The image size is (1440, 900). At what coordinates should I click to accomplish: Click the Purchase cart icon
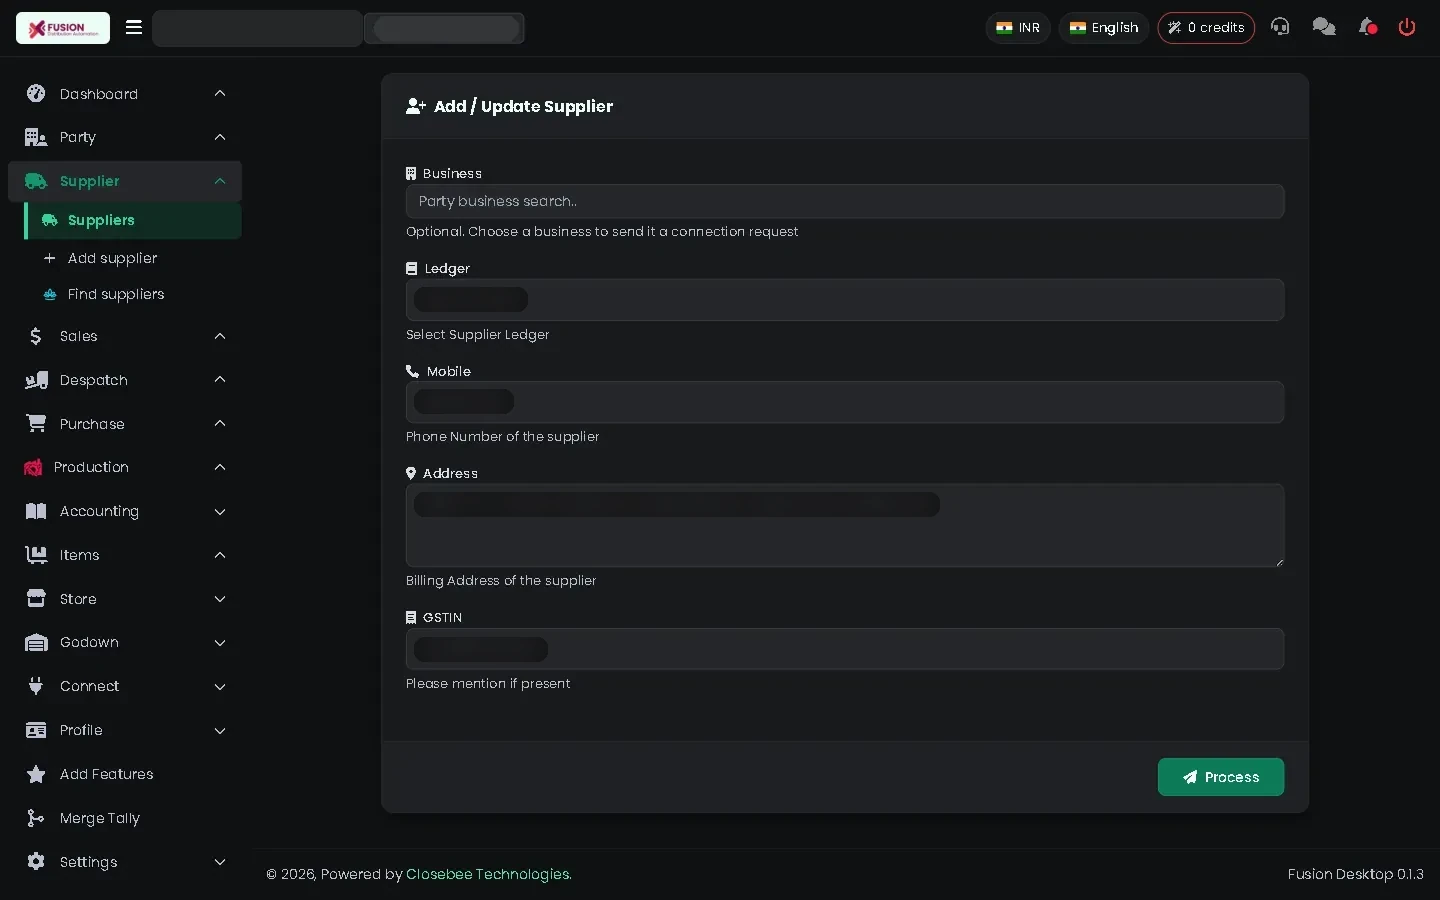(x=36, y=424)
